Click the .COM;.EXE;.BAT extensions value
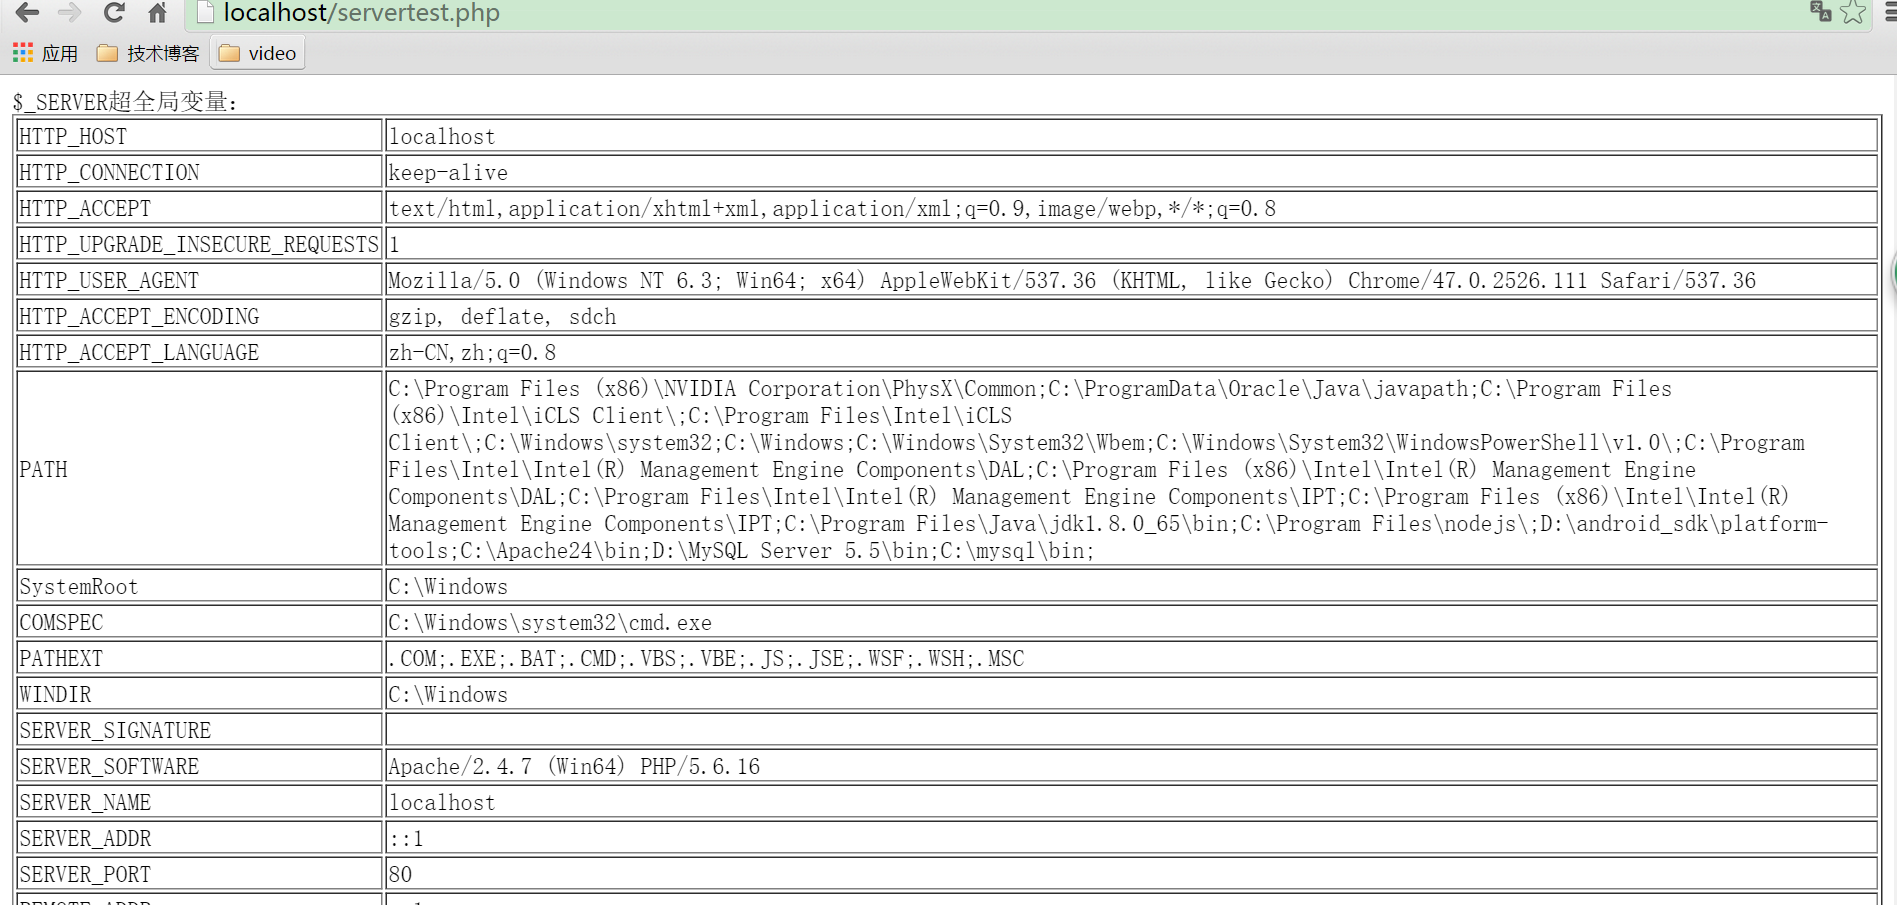This screenshot has height=905, width=1897. (706, 659)
